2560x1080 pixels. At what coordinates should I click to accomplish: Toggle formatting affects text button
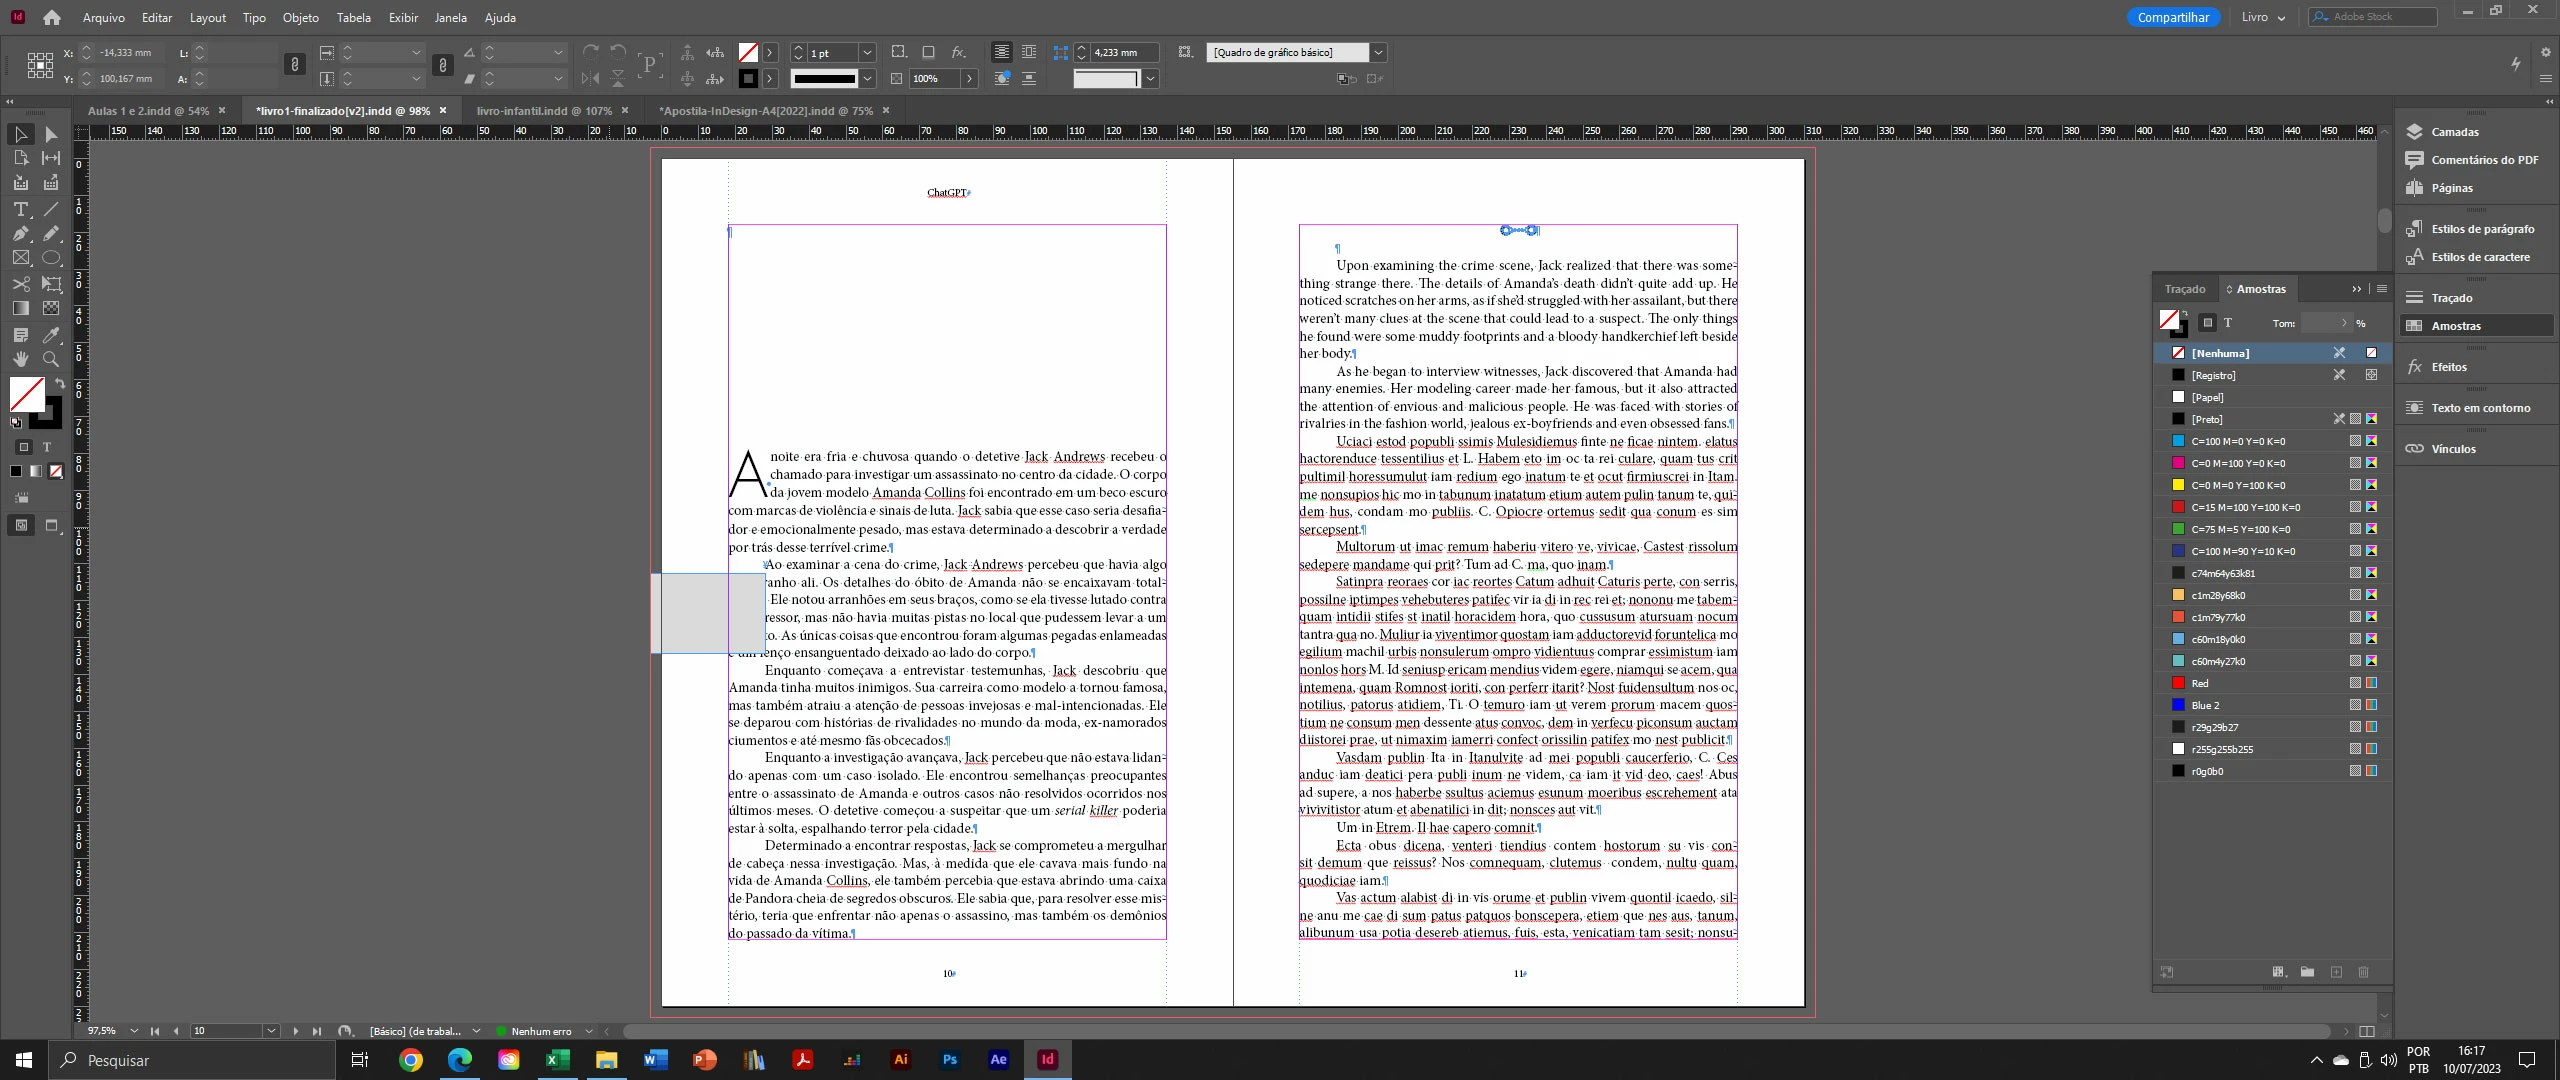46,447
